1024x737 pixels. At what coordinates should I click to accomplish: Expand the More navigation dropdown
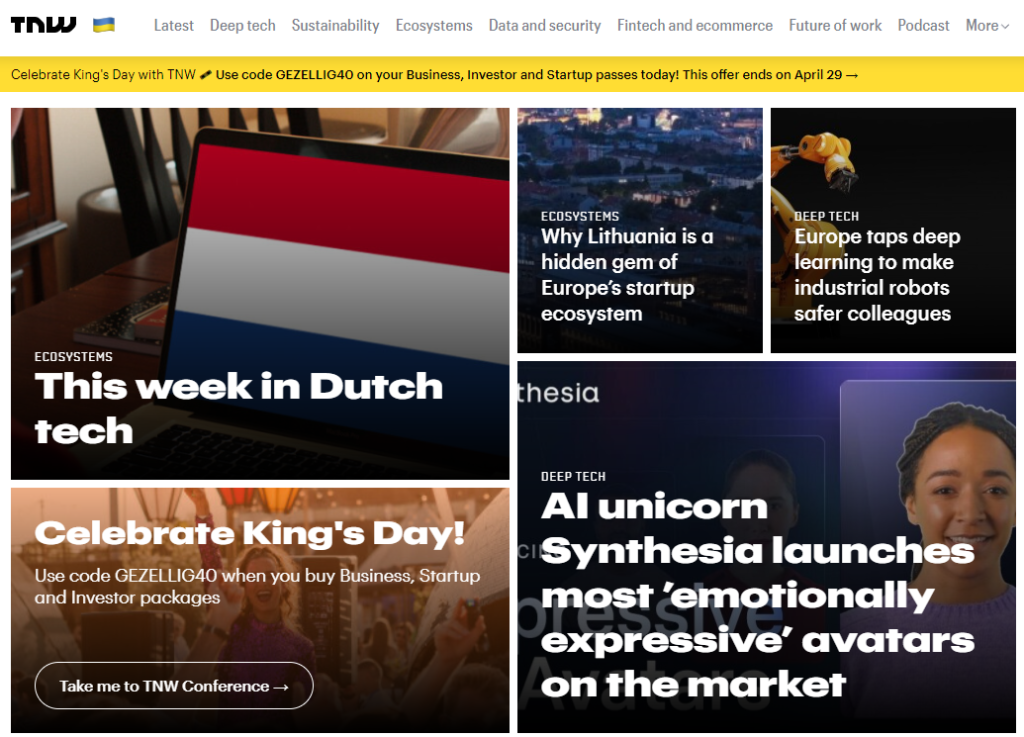click(986, 25)
